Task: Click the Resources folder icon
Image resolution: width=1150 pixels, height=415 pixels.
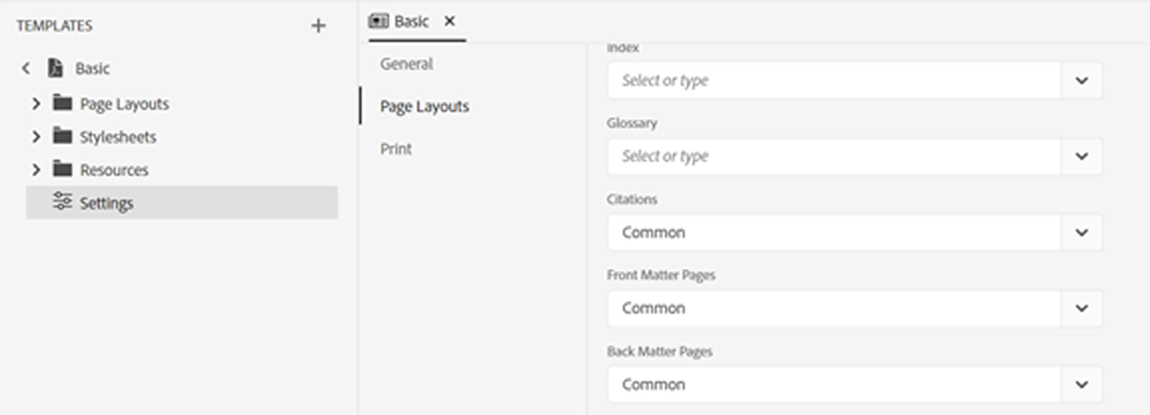Action: pos(63,169)
